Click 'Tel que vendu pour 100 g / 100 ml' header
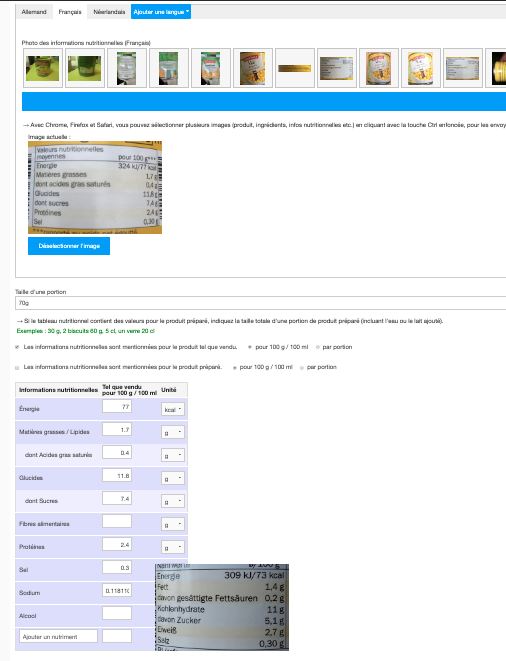The image size is (506, 661). click(x=129, y=390)
